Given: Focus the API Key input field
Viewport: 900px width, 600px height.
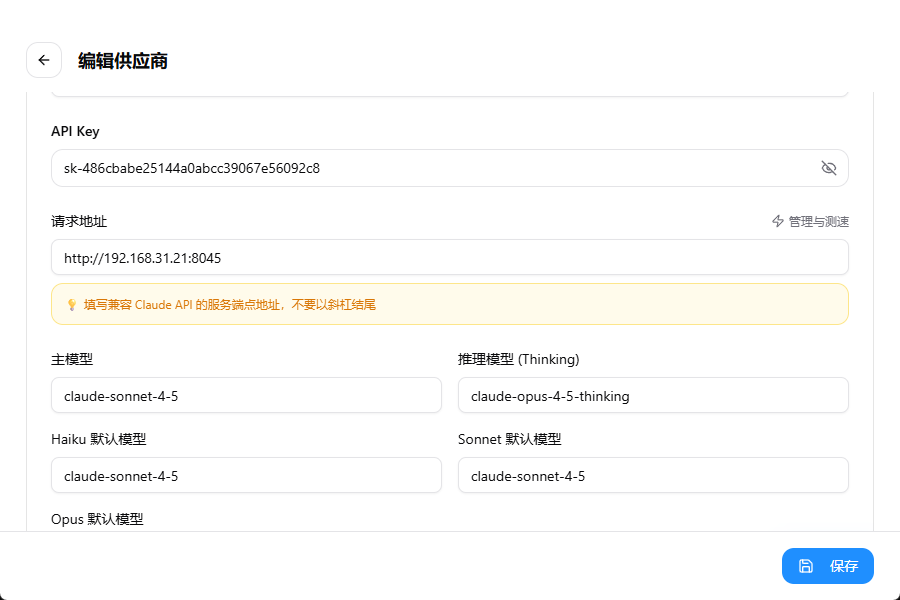Looking at the screenshot, I should [449, 168].
